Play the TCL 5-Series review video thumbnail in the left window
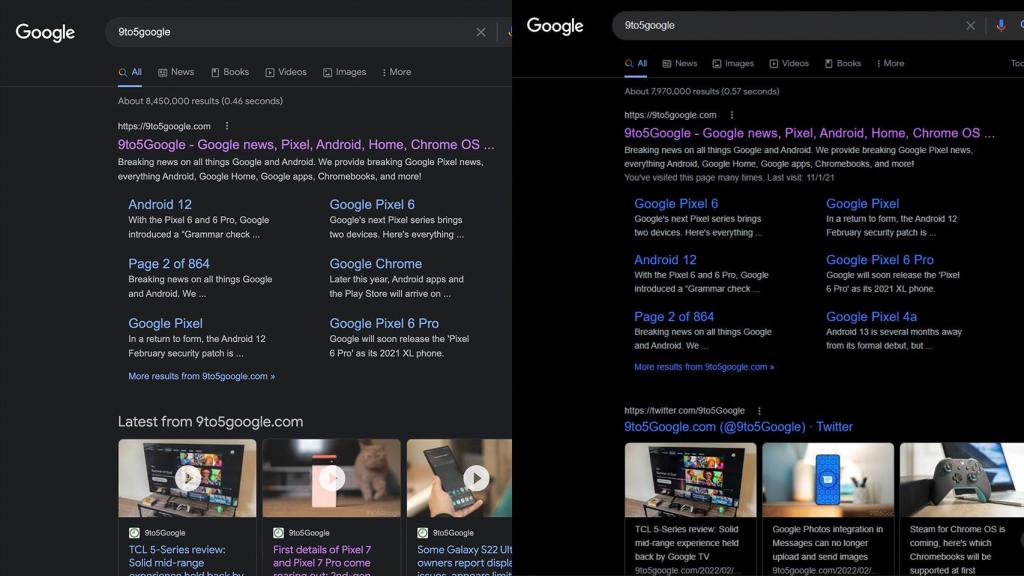The image size is (1024, 576). point(187,478)
